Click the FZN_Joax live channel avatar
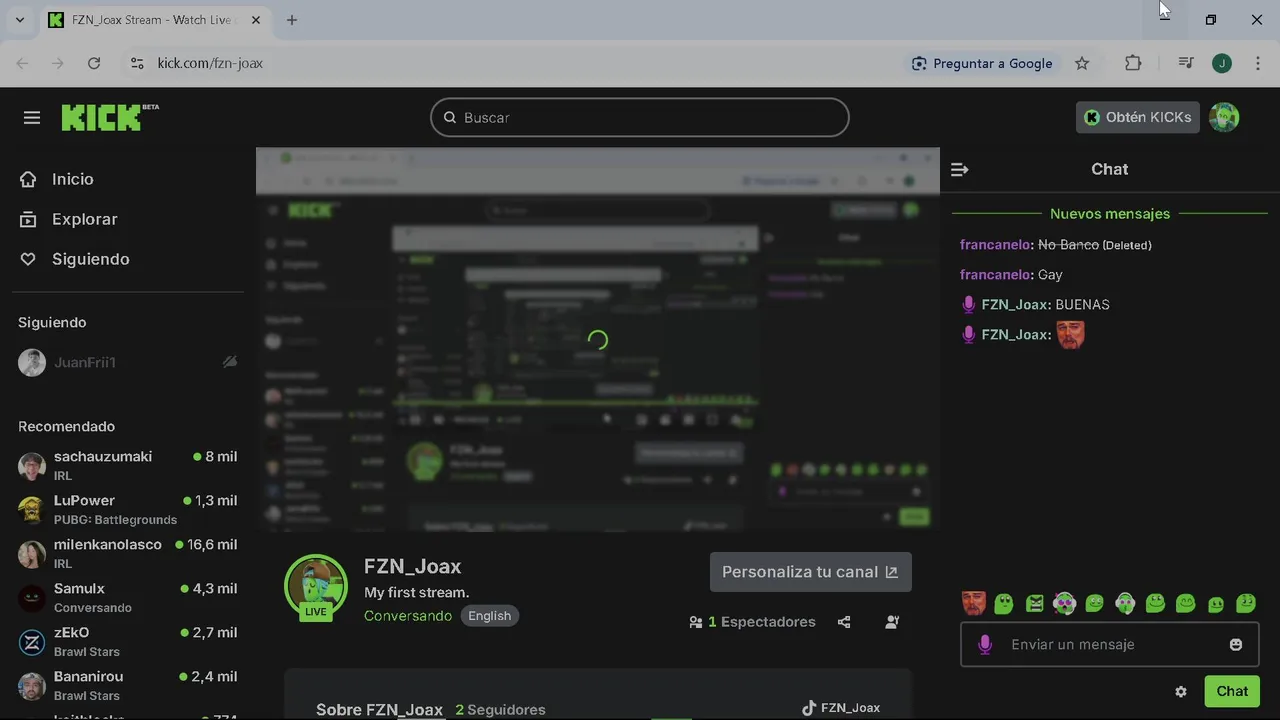The image size is (1280, 720). point(316,587)
